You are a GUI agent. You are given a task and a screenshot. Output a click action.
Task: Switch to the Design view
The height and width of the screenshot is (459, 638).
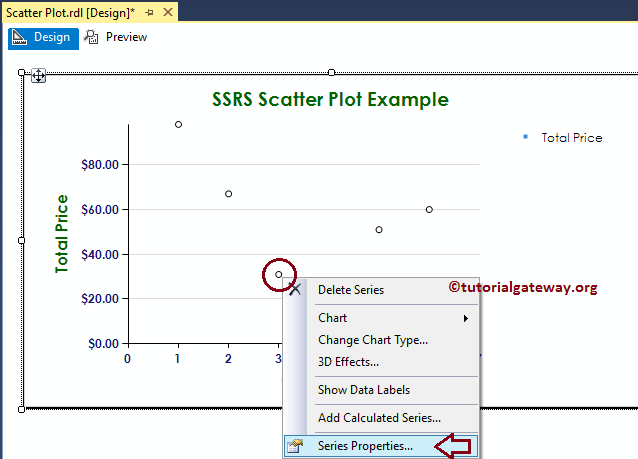click(x=44, y=38)
